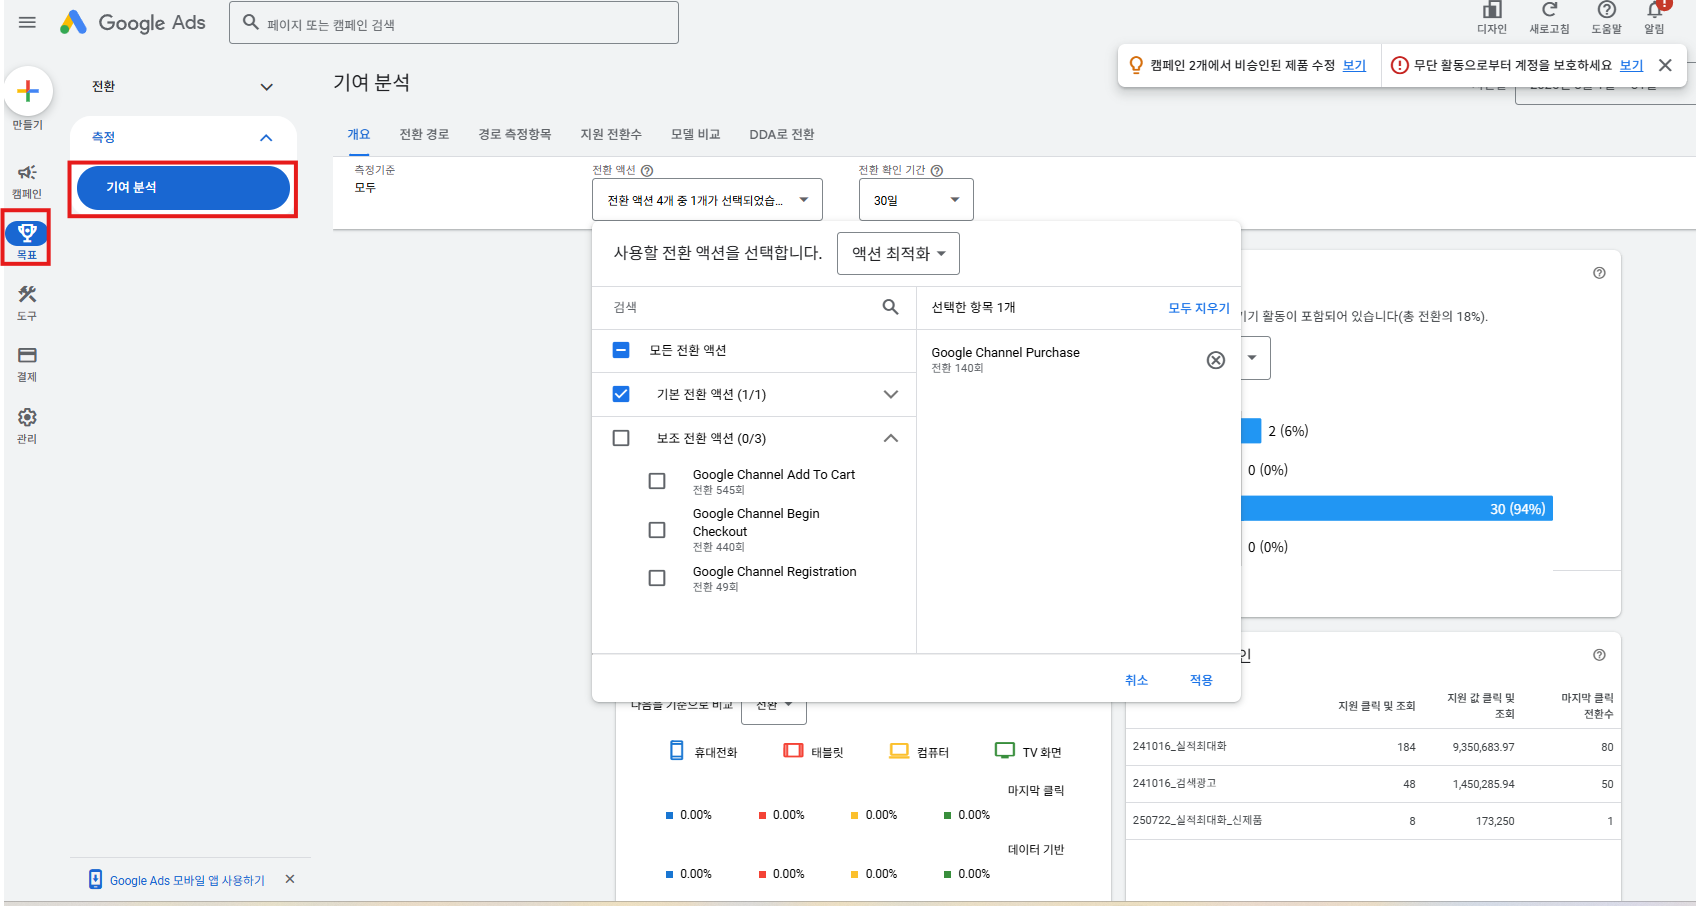Click 보기 link for account protection notice
The height and width of the screenshot is (906, 1696).
click(x=1631, y=65)
